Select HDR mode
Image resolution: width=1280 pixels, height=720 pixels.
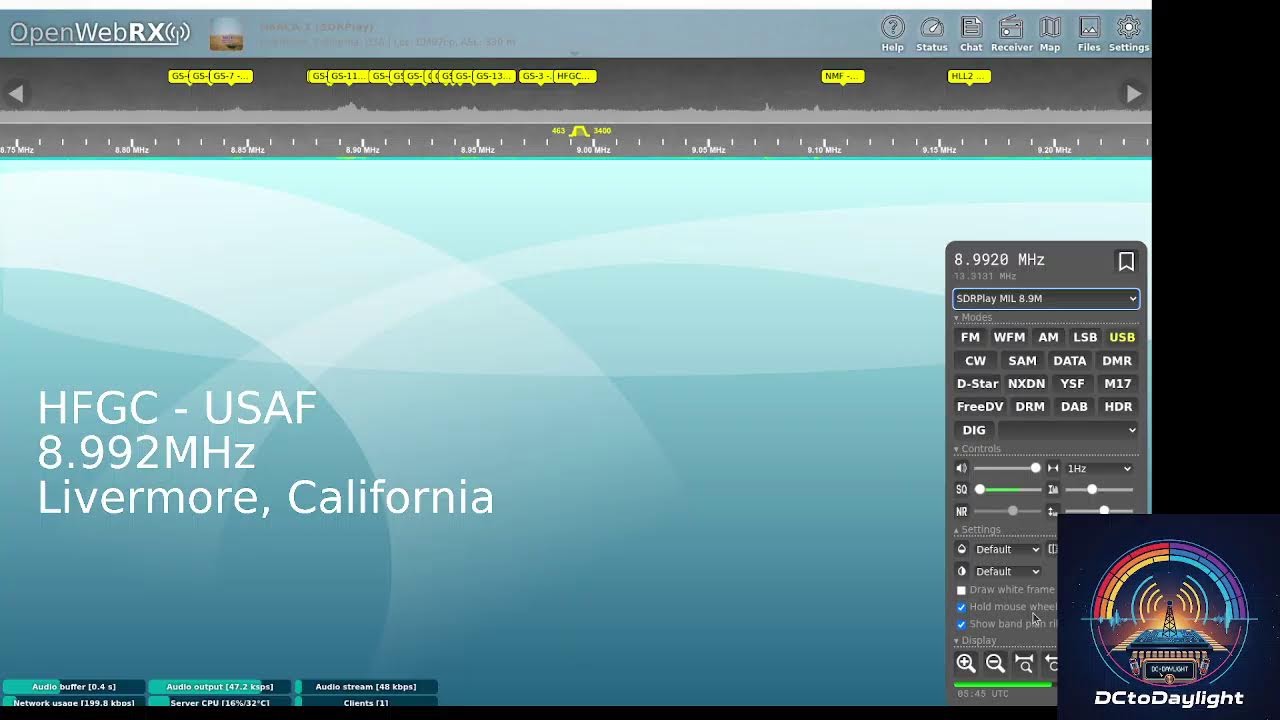coord(1118,407)
